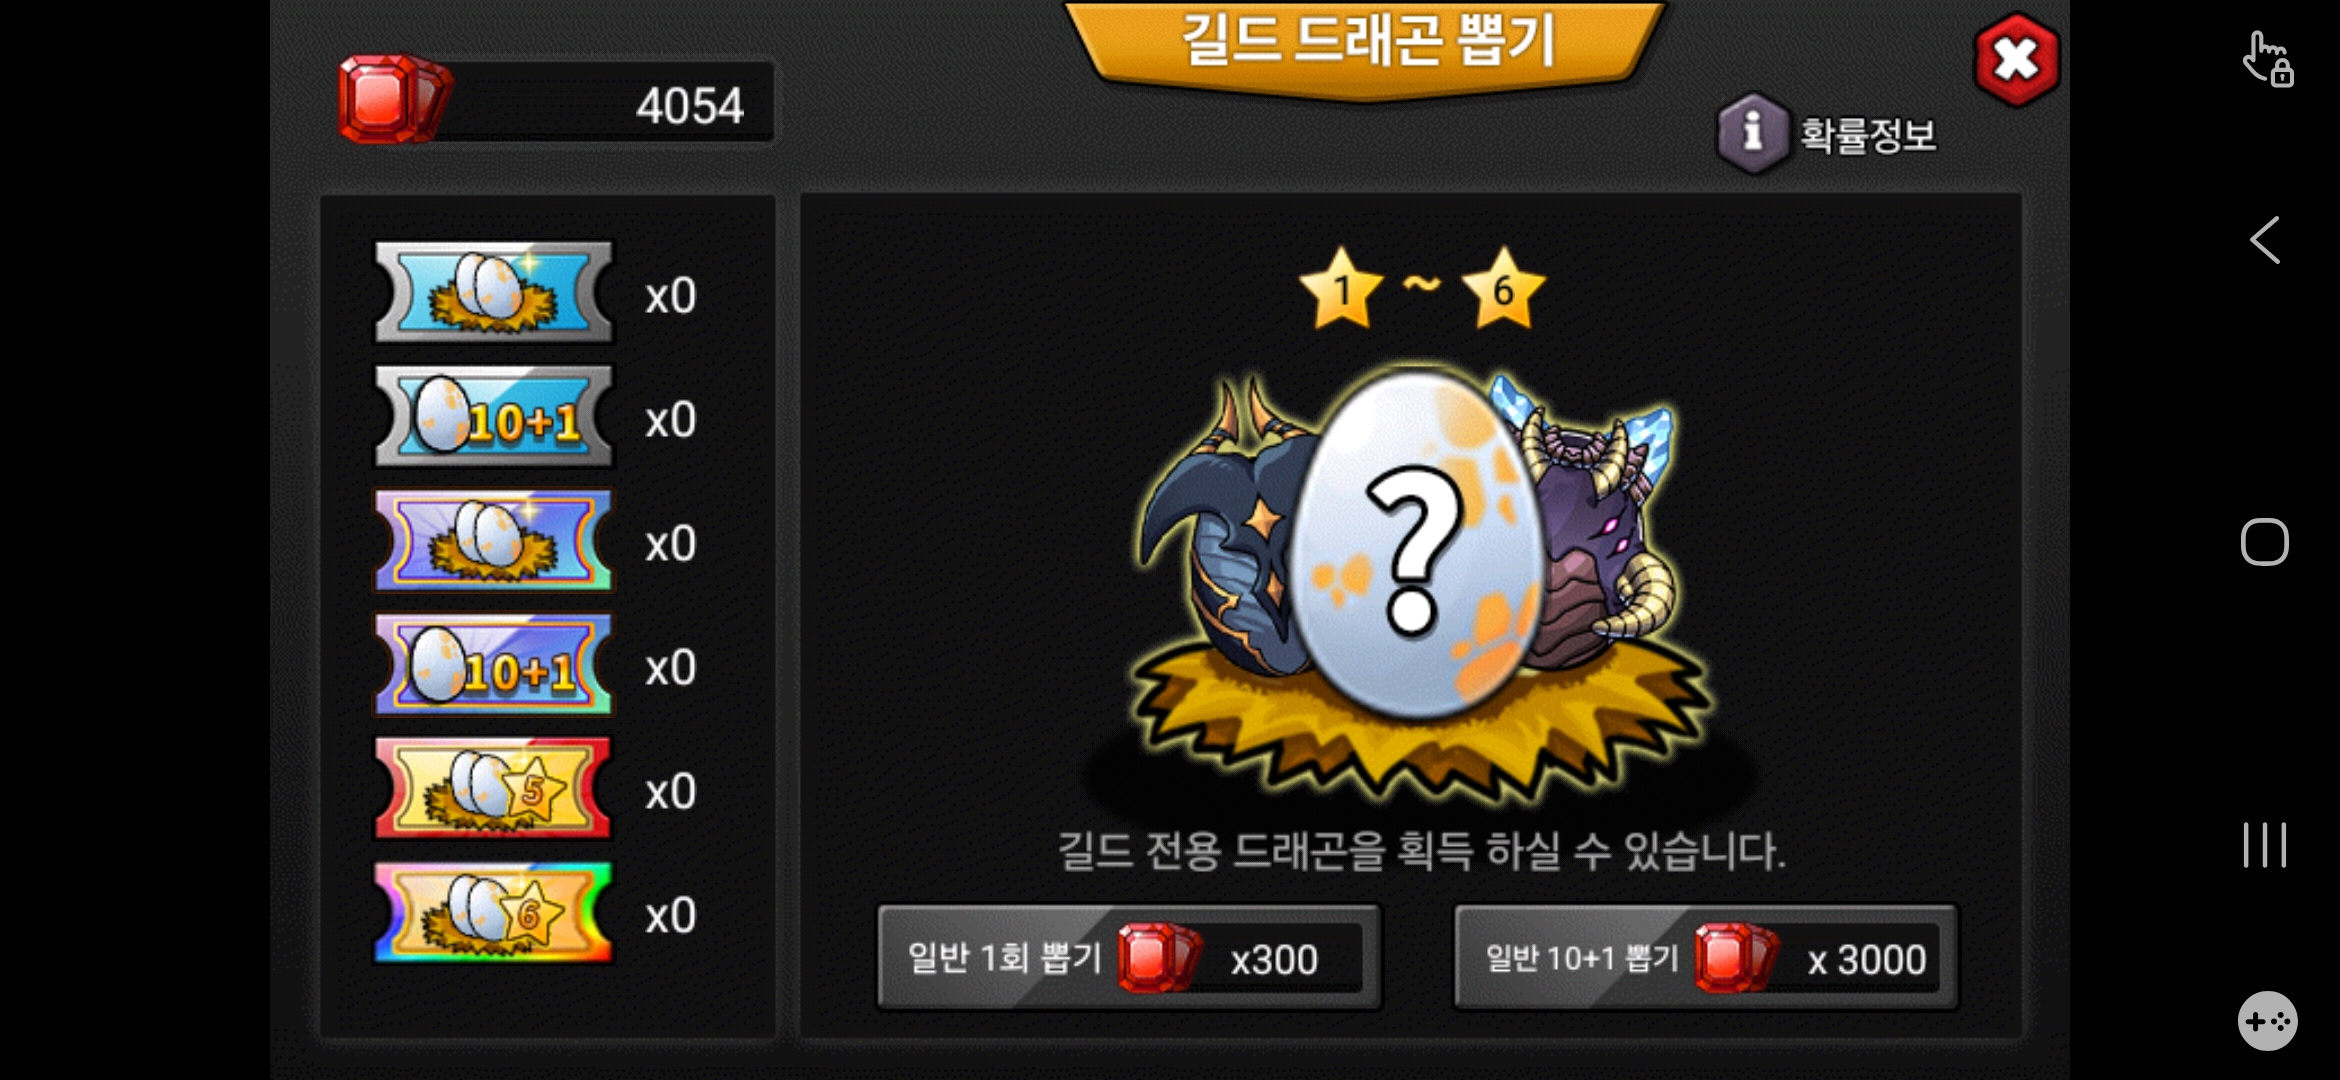Open the game controller tools icon

coord(2267,1021)
